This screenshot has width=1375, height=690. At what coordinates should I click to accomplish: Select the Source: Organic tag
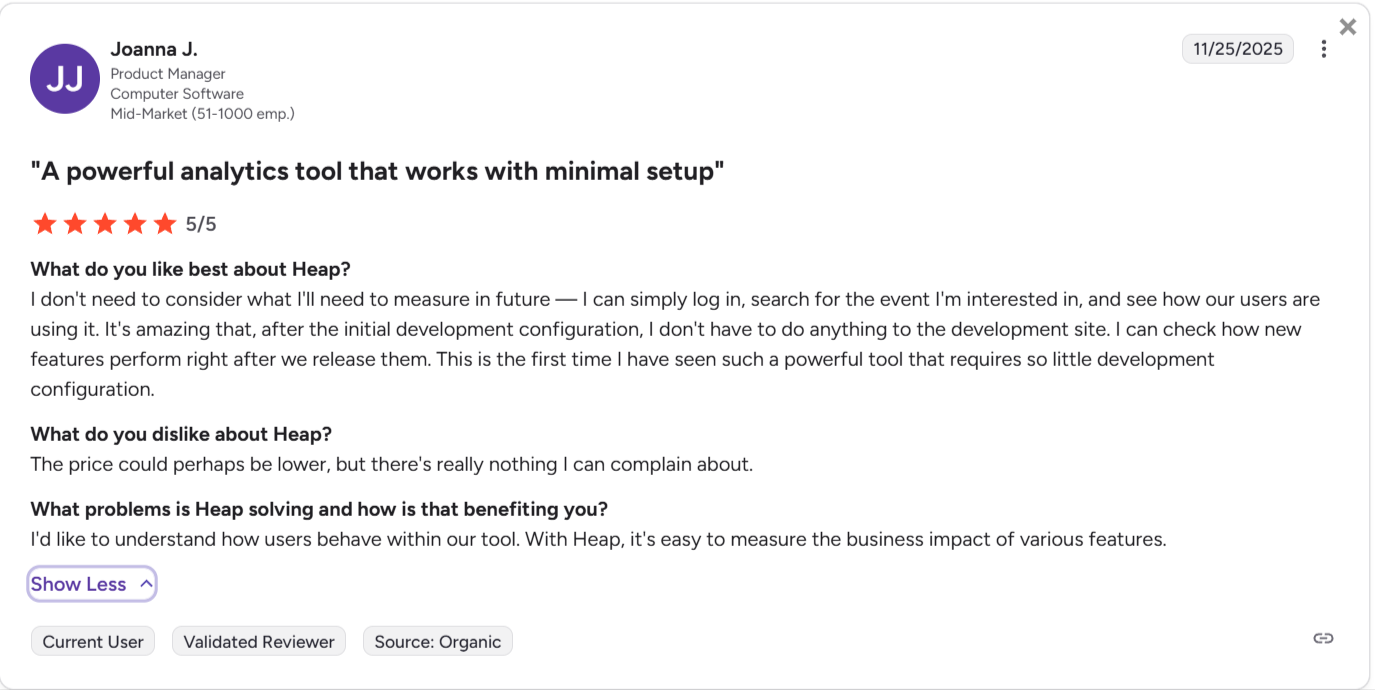point(437,642)
